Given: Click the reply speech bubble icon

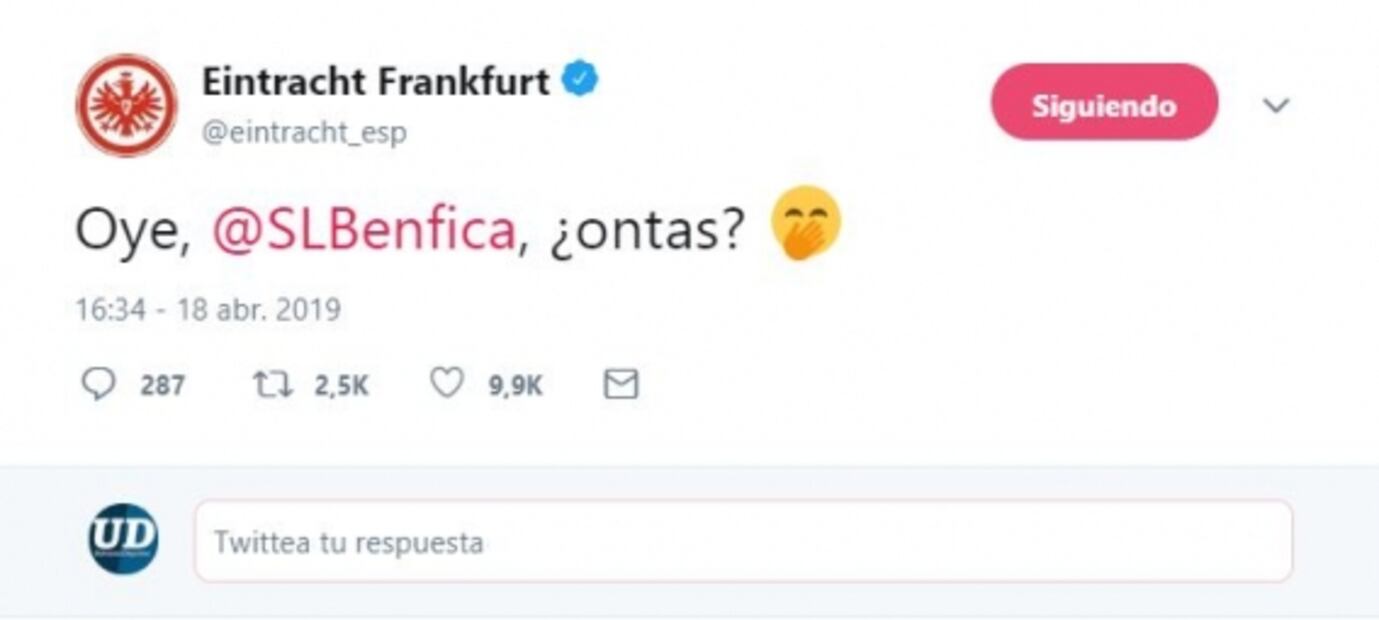Looking at the screenshot, I should (x=98, y=385).
